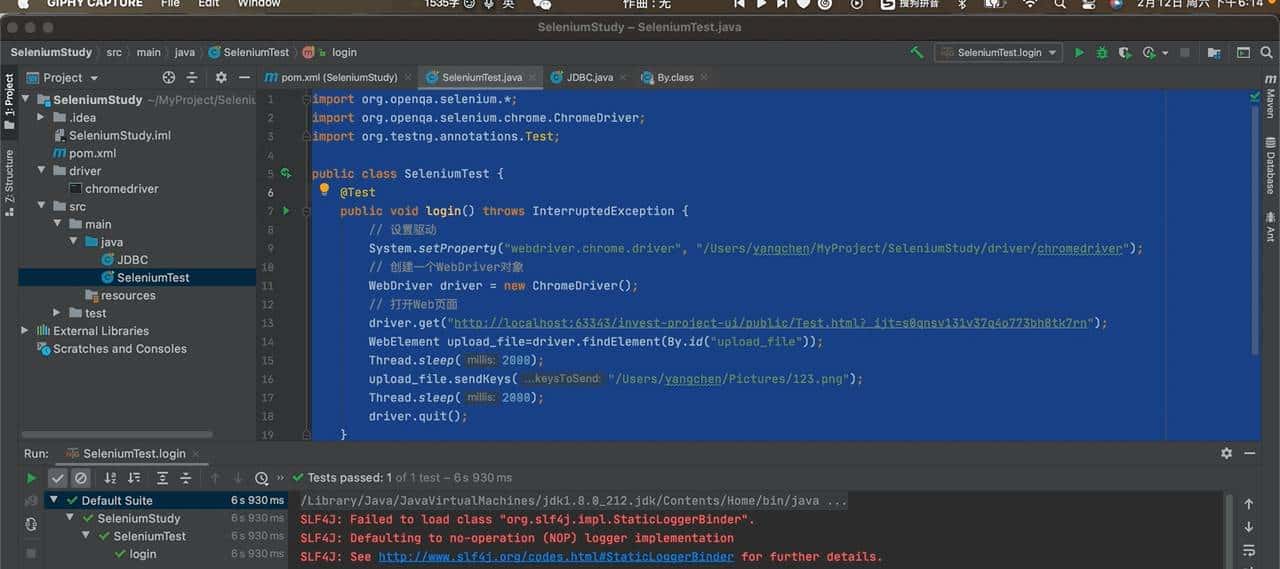Open the File menu in the macOS menu bar
The image size is (1280, 569).
(171, 3)
